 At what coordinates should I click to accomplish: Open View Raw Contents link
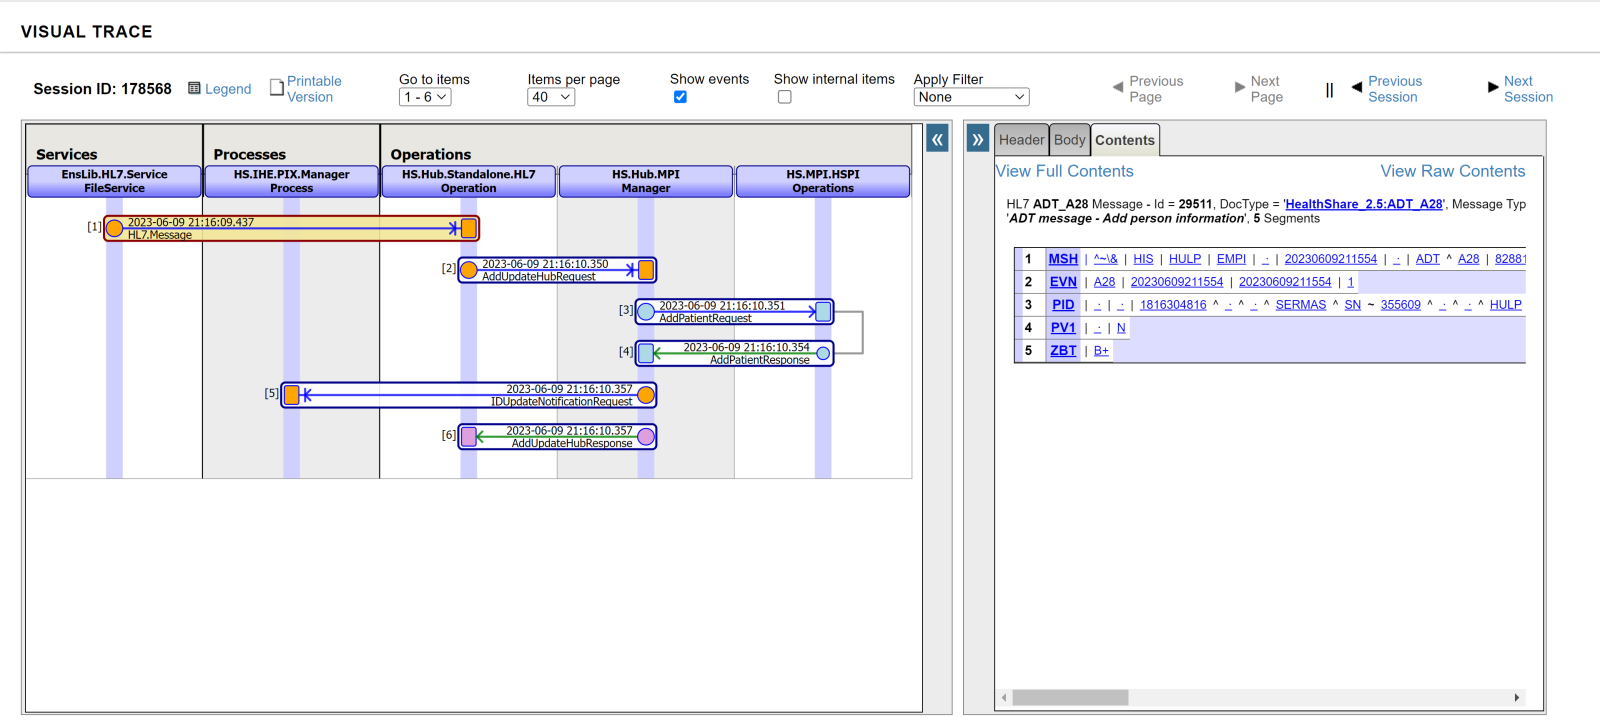click(1452, 171)
